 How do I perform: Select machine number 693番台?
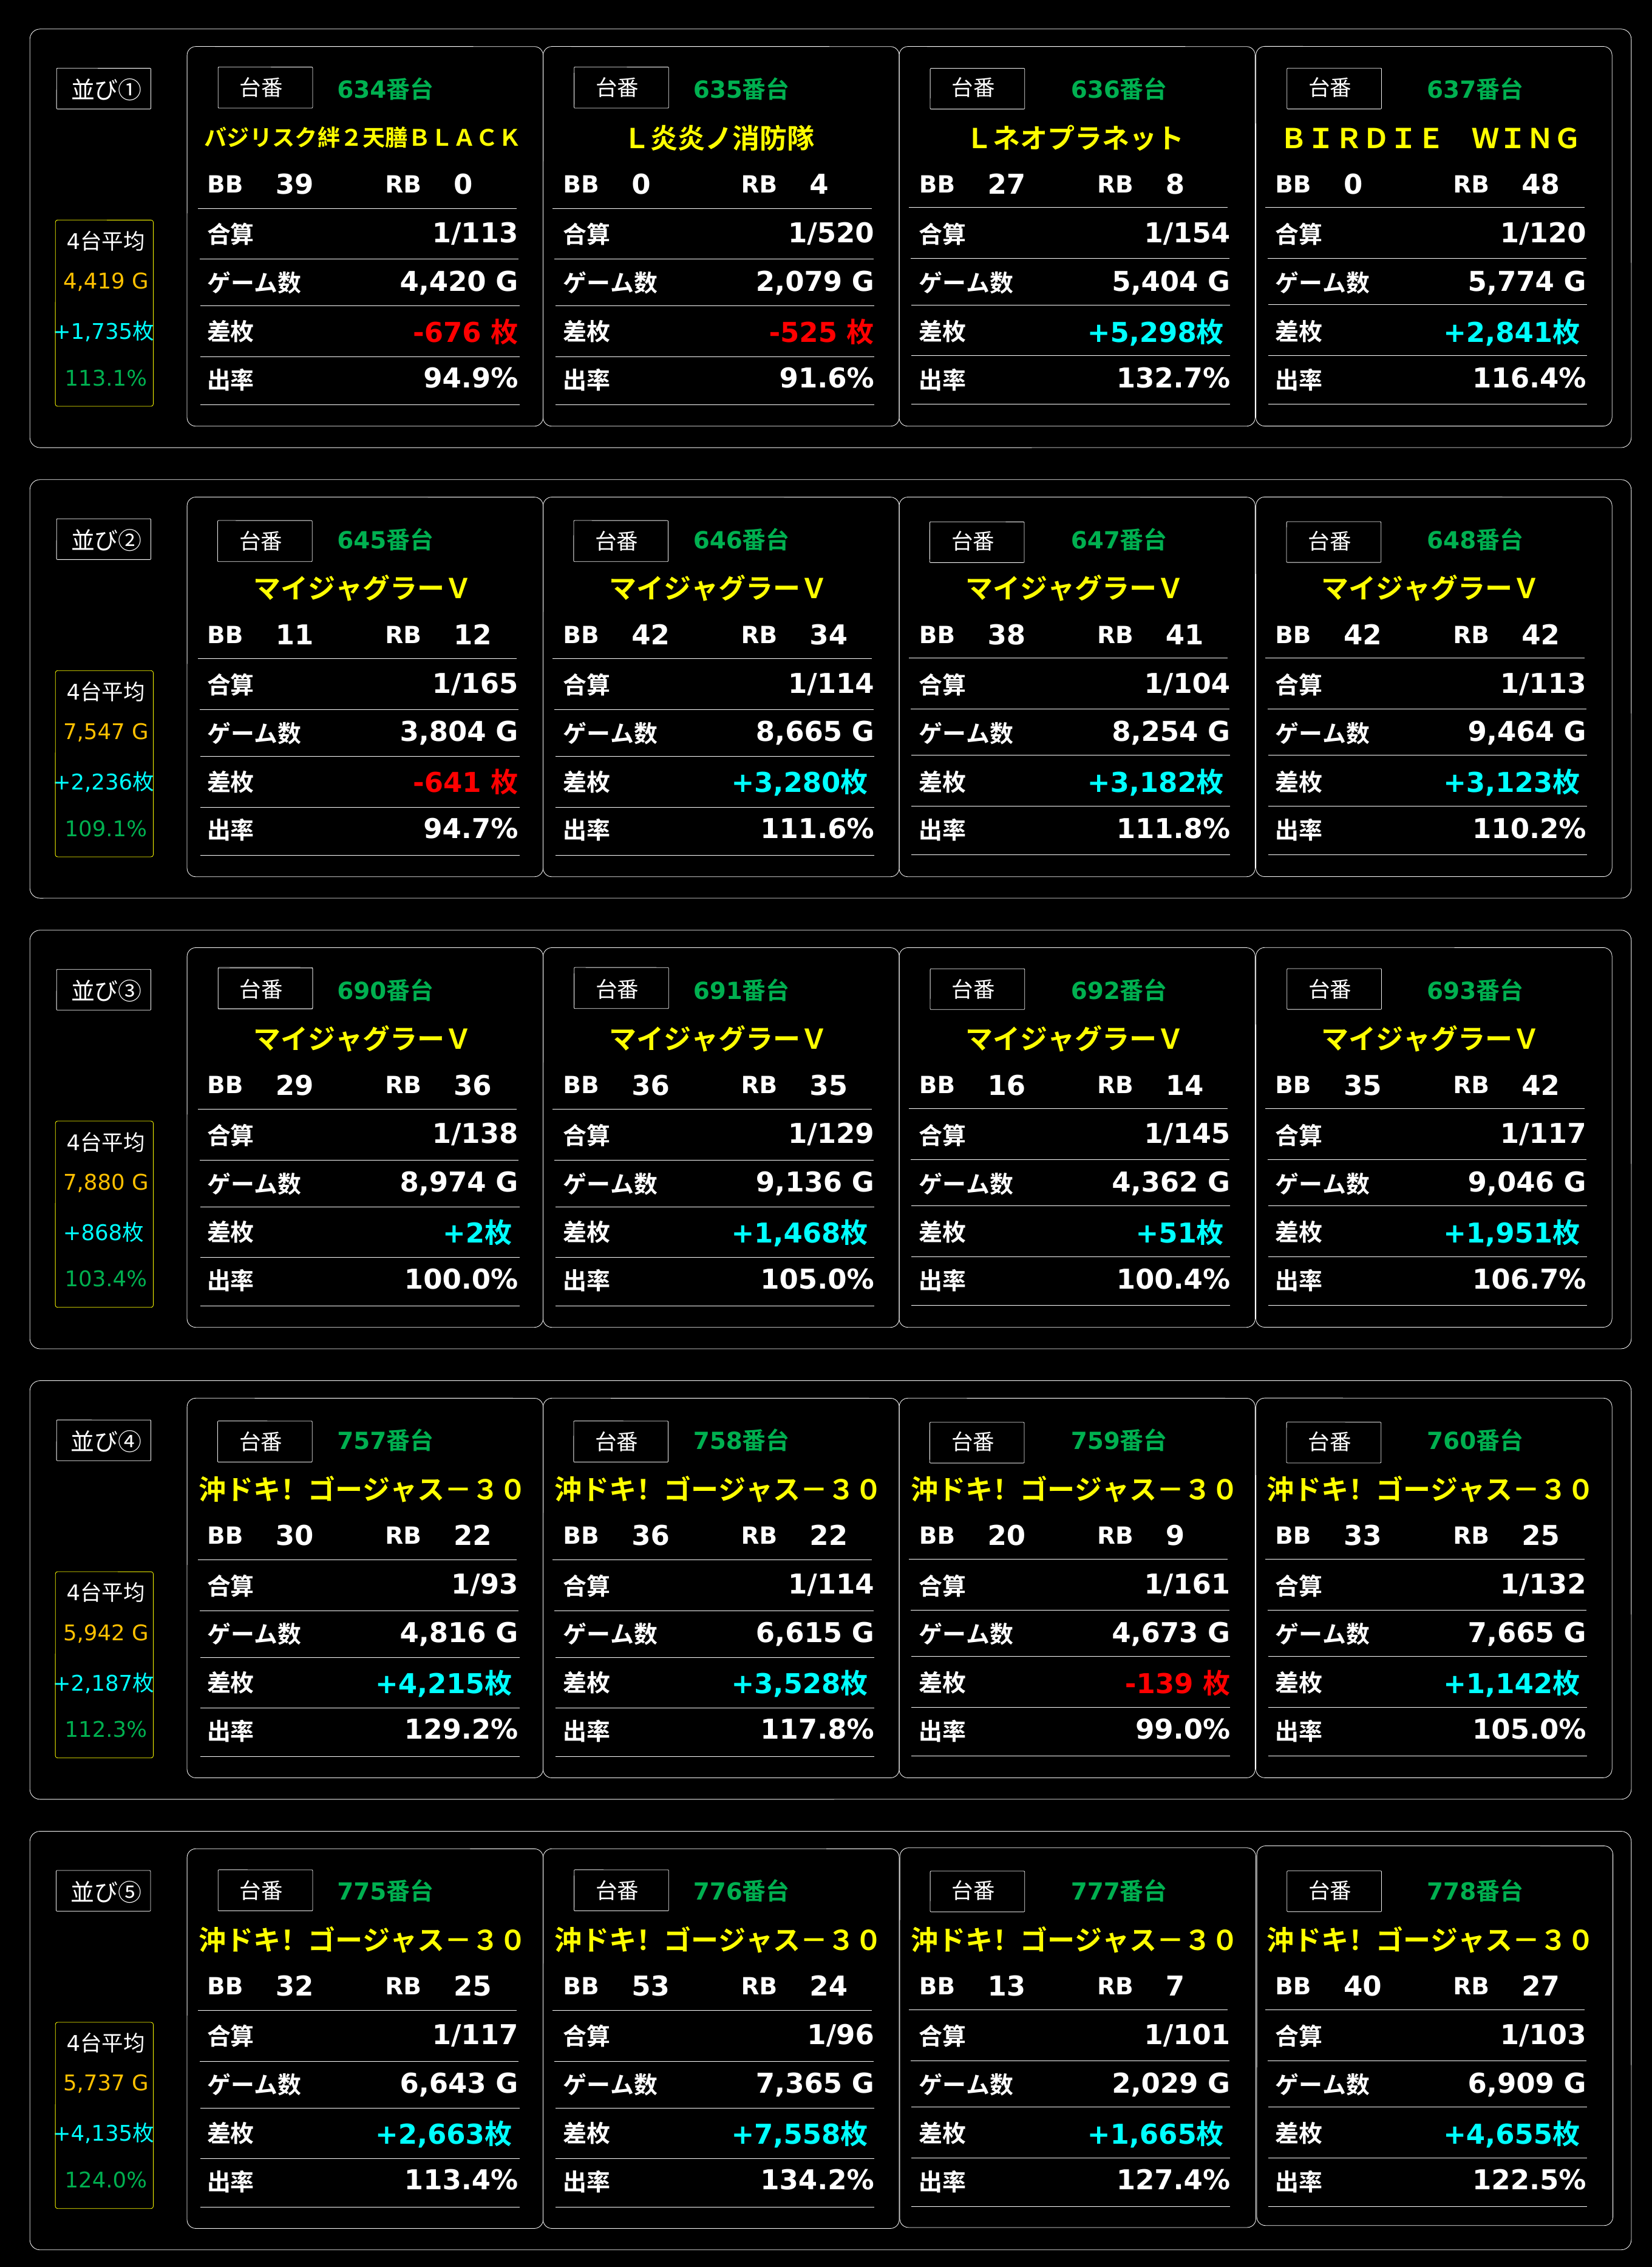click(1474, 991)
